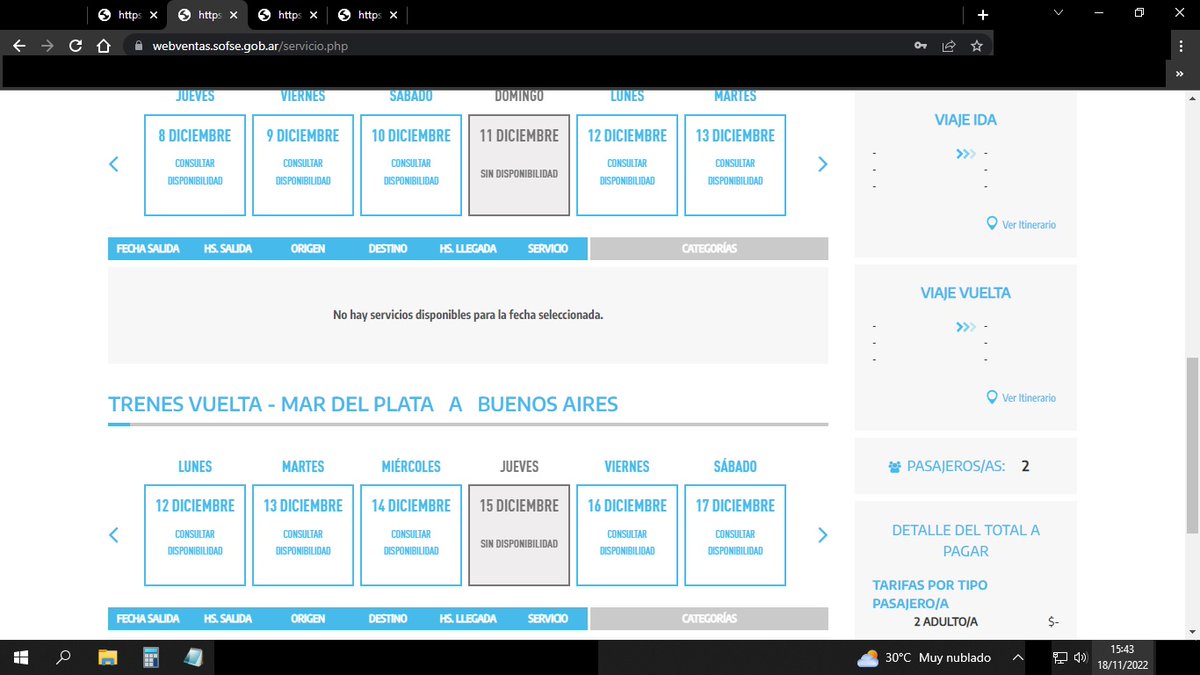Select 13 Diciembre outbound date card under Martes

click(x=735, y=165)
